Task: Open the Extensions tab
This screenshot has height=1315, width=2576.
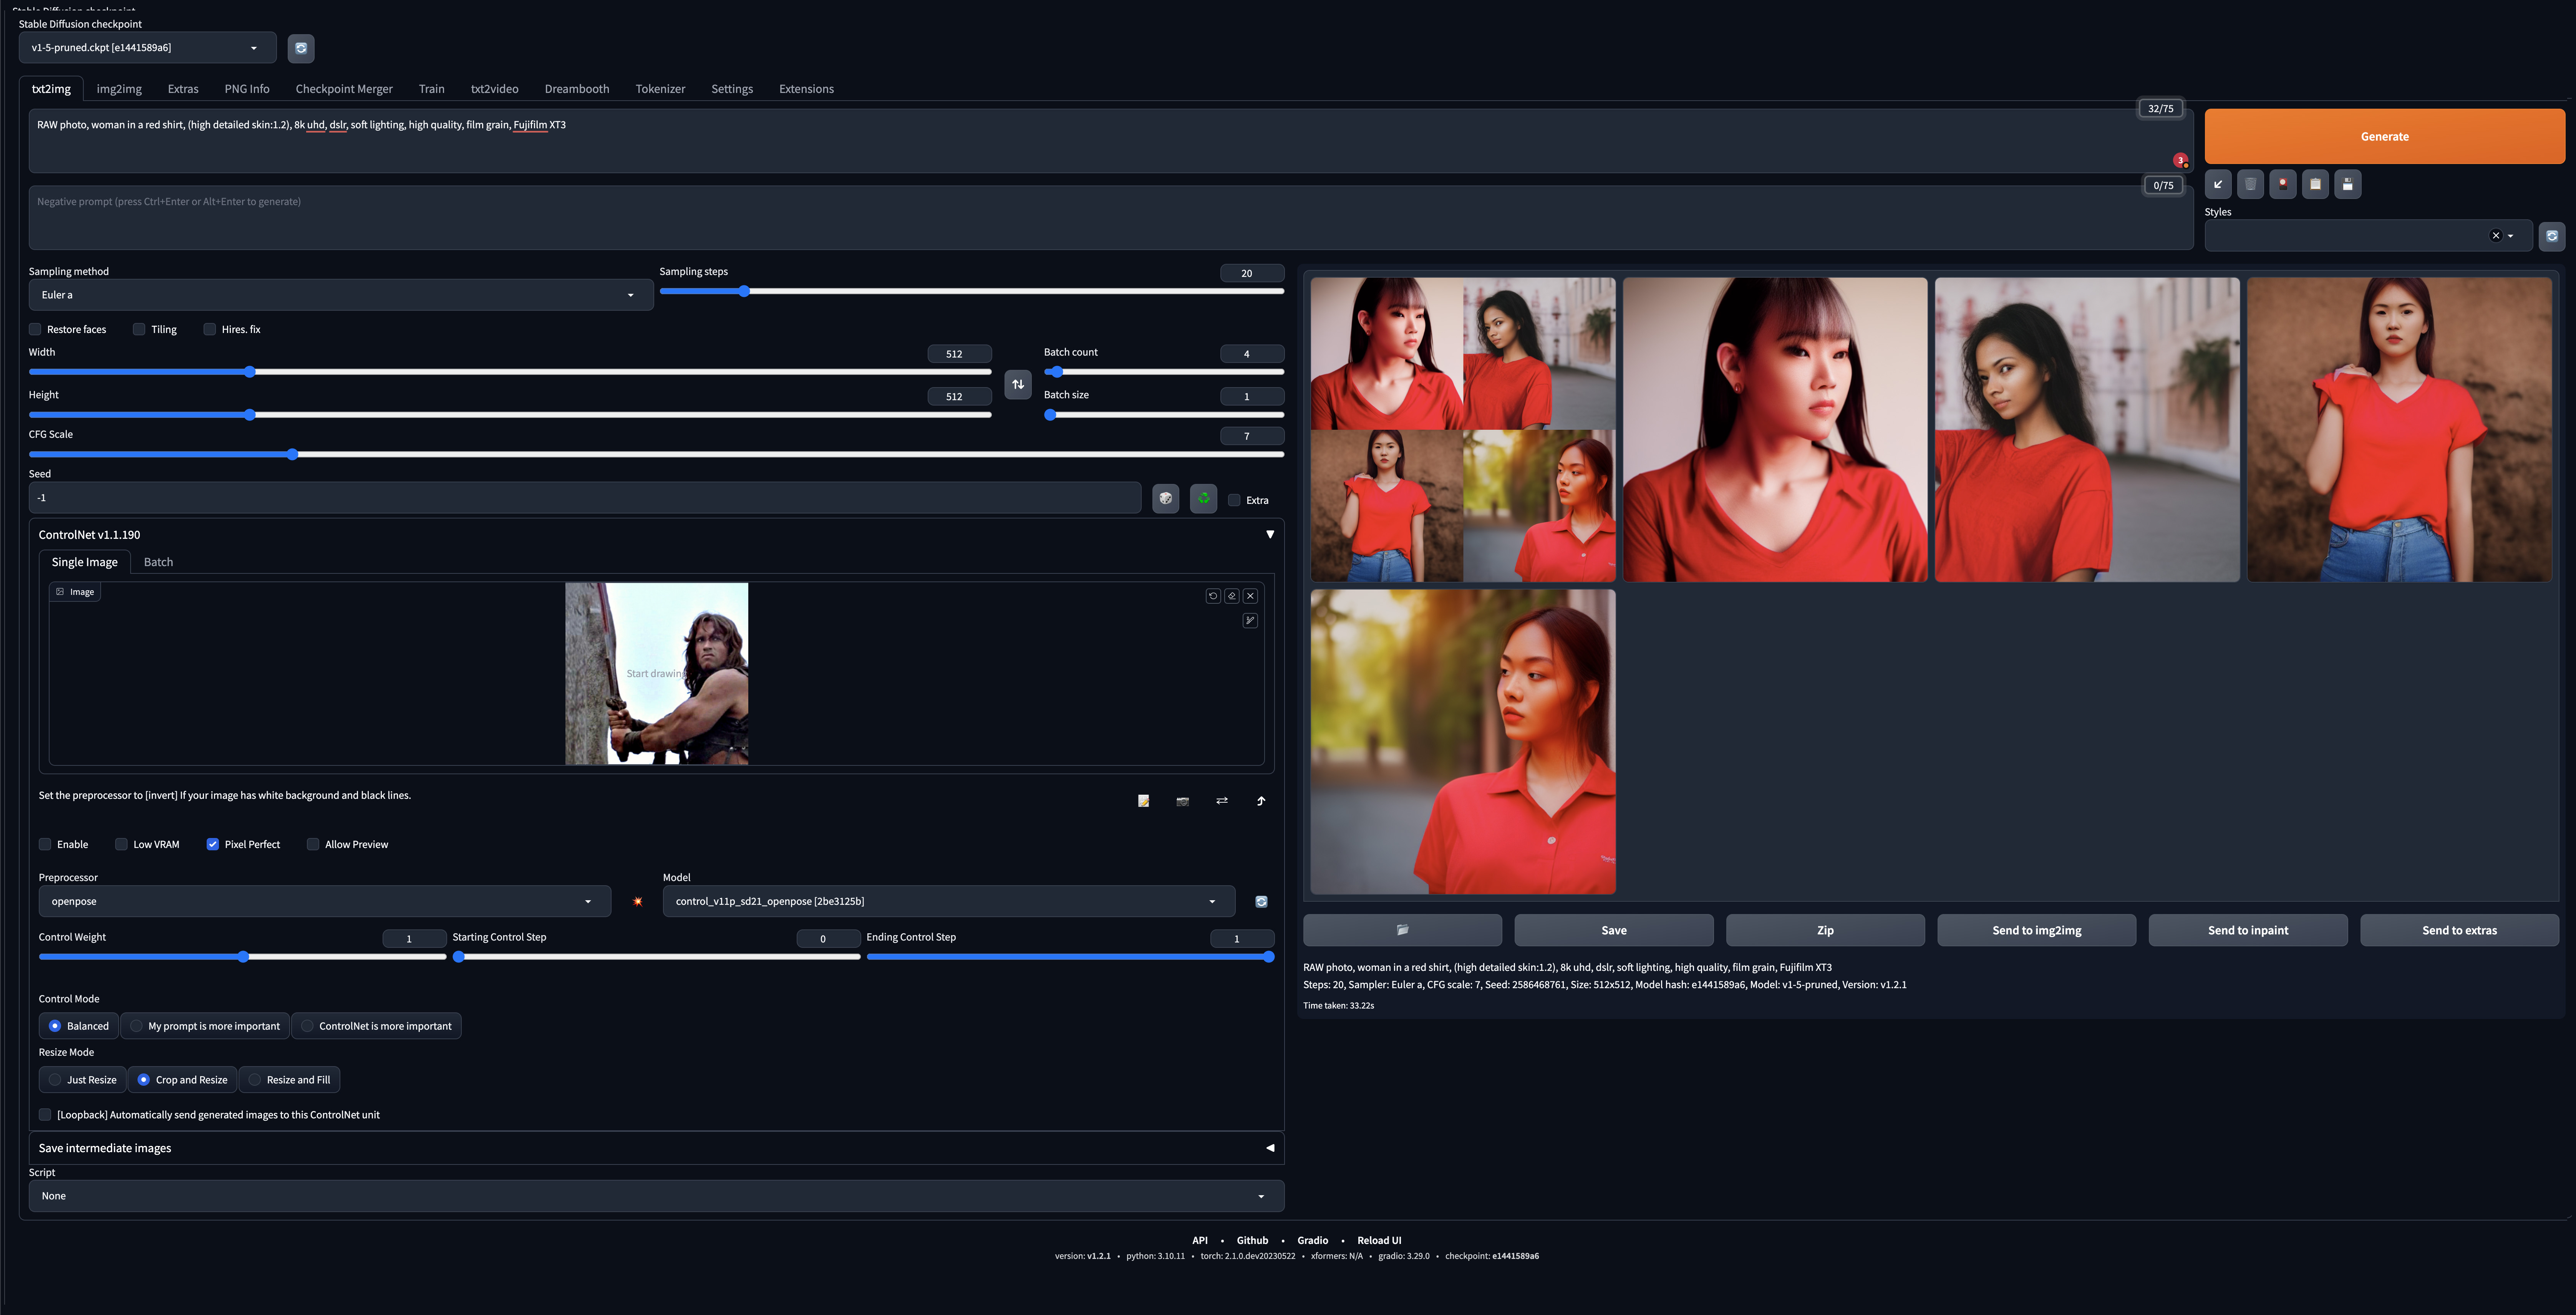Action: [806, 89]
